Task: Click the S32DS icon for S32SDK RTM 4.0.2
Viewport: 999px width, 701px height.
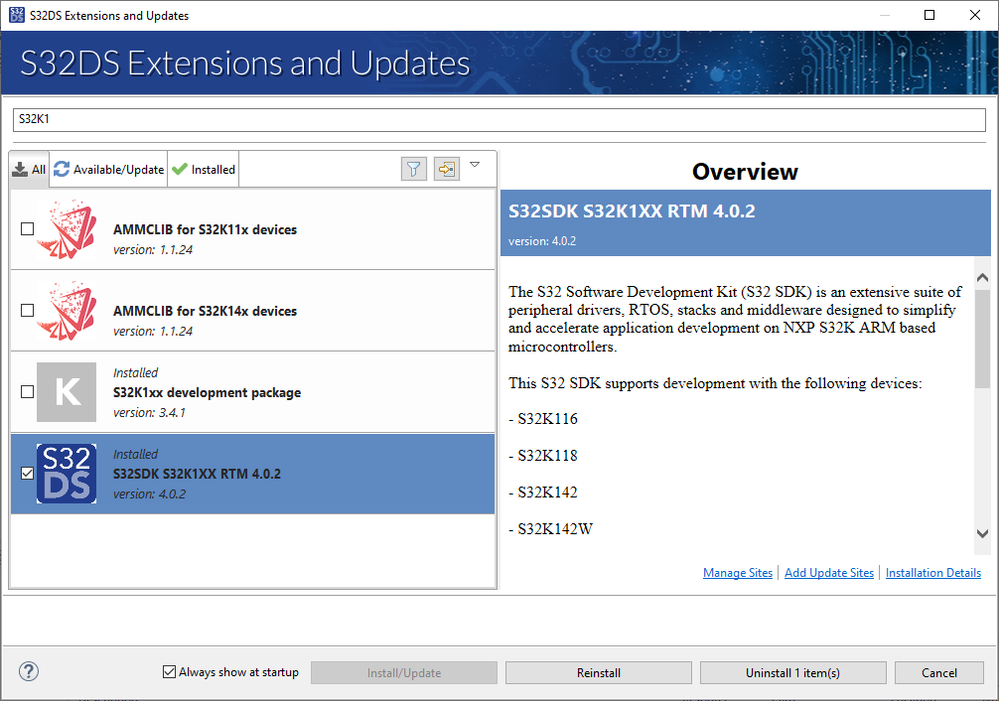Action: 67,473
